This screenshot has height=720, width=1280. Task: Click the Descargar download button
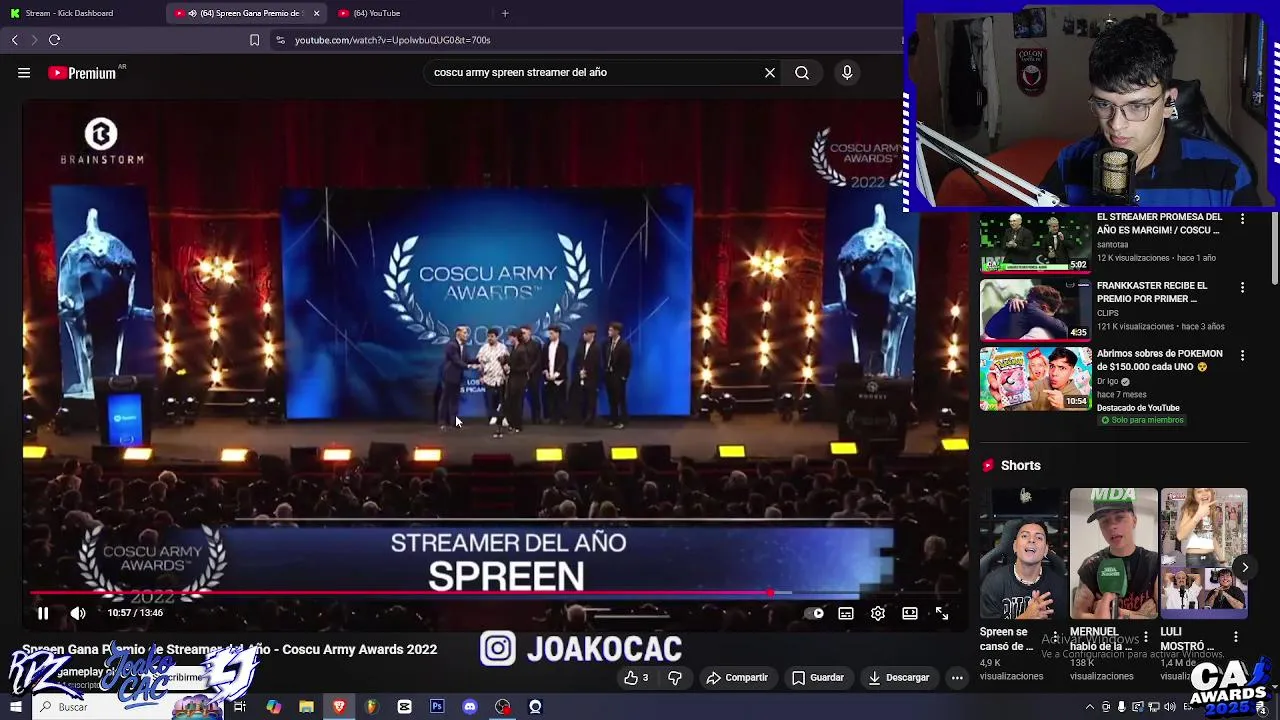pos(899,677)
